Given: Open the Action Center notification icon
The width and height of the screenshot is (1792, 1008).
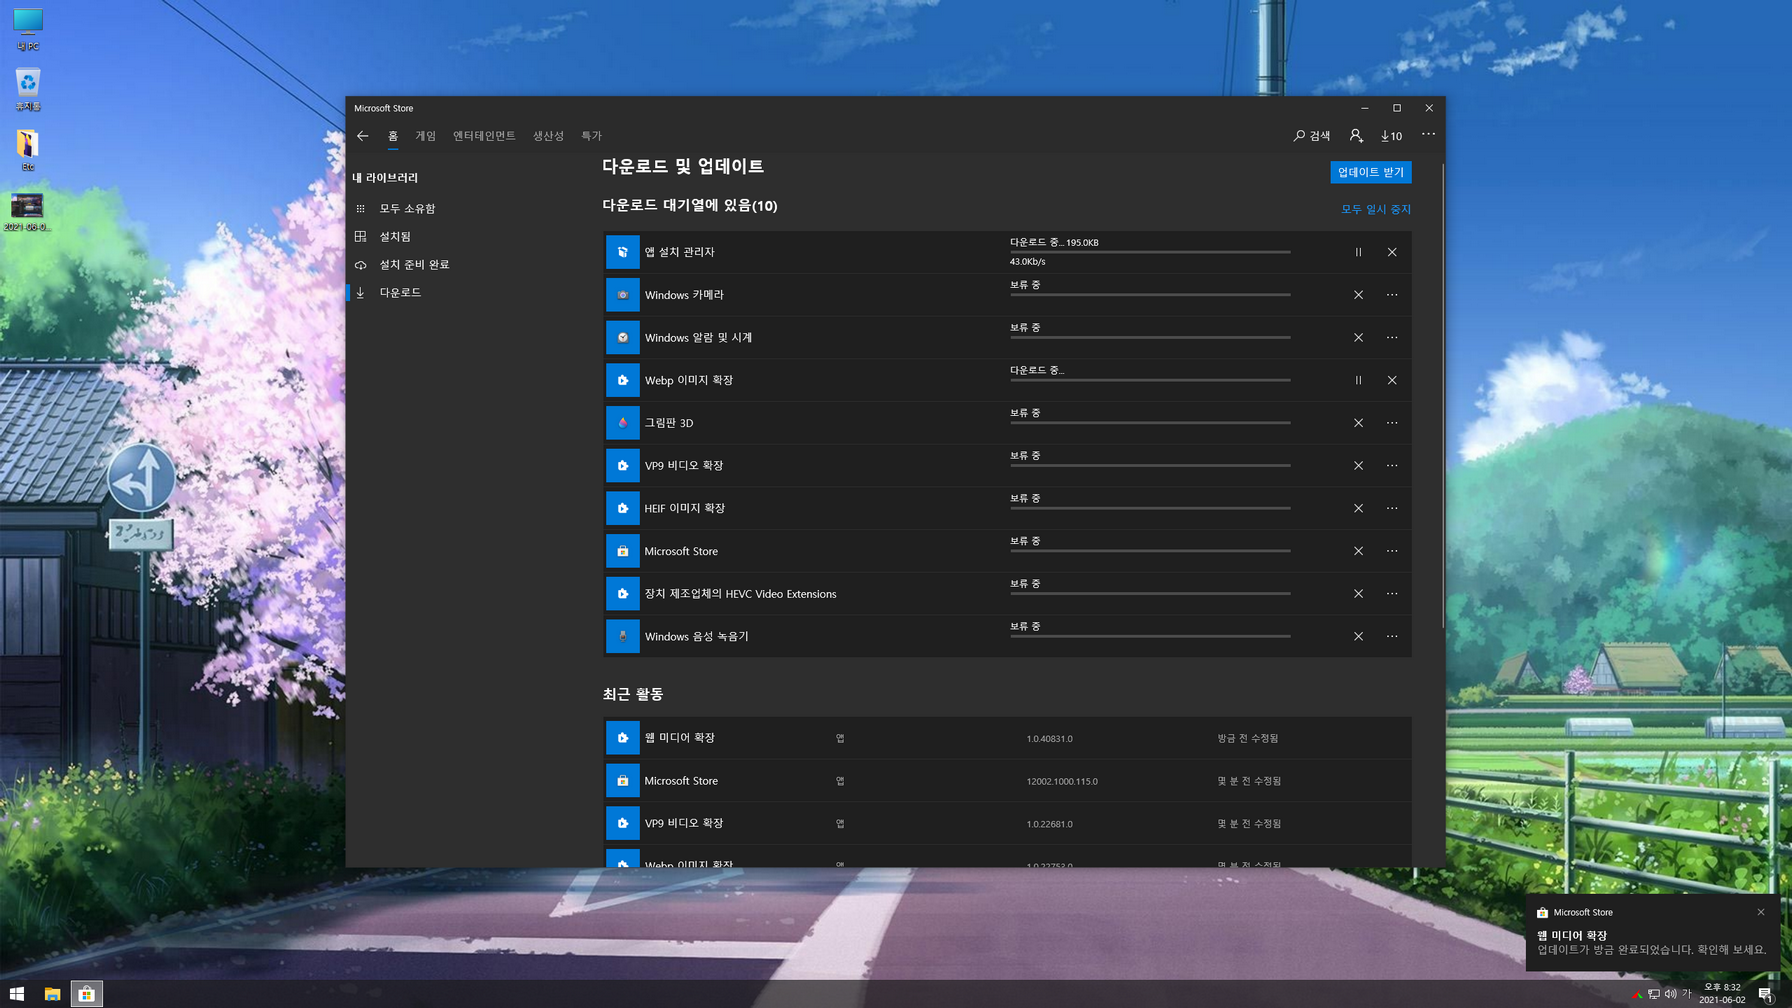Looking at the screenshot, I should coord(1766,994).
